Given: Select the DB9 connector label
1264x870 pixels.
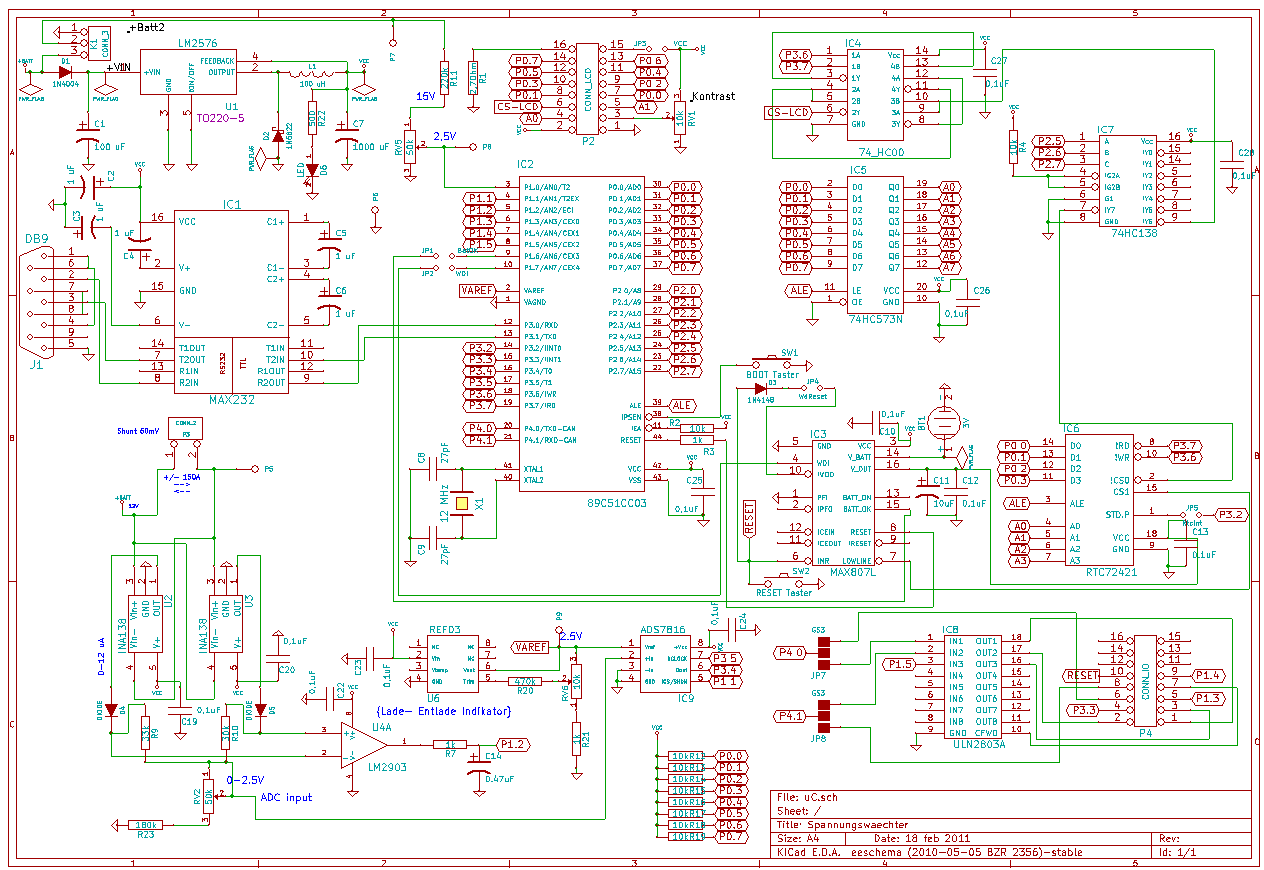Looking at the screenshot, I should tap(37, 238).
